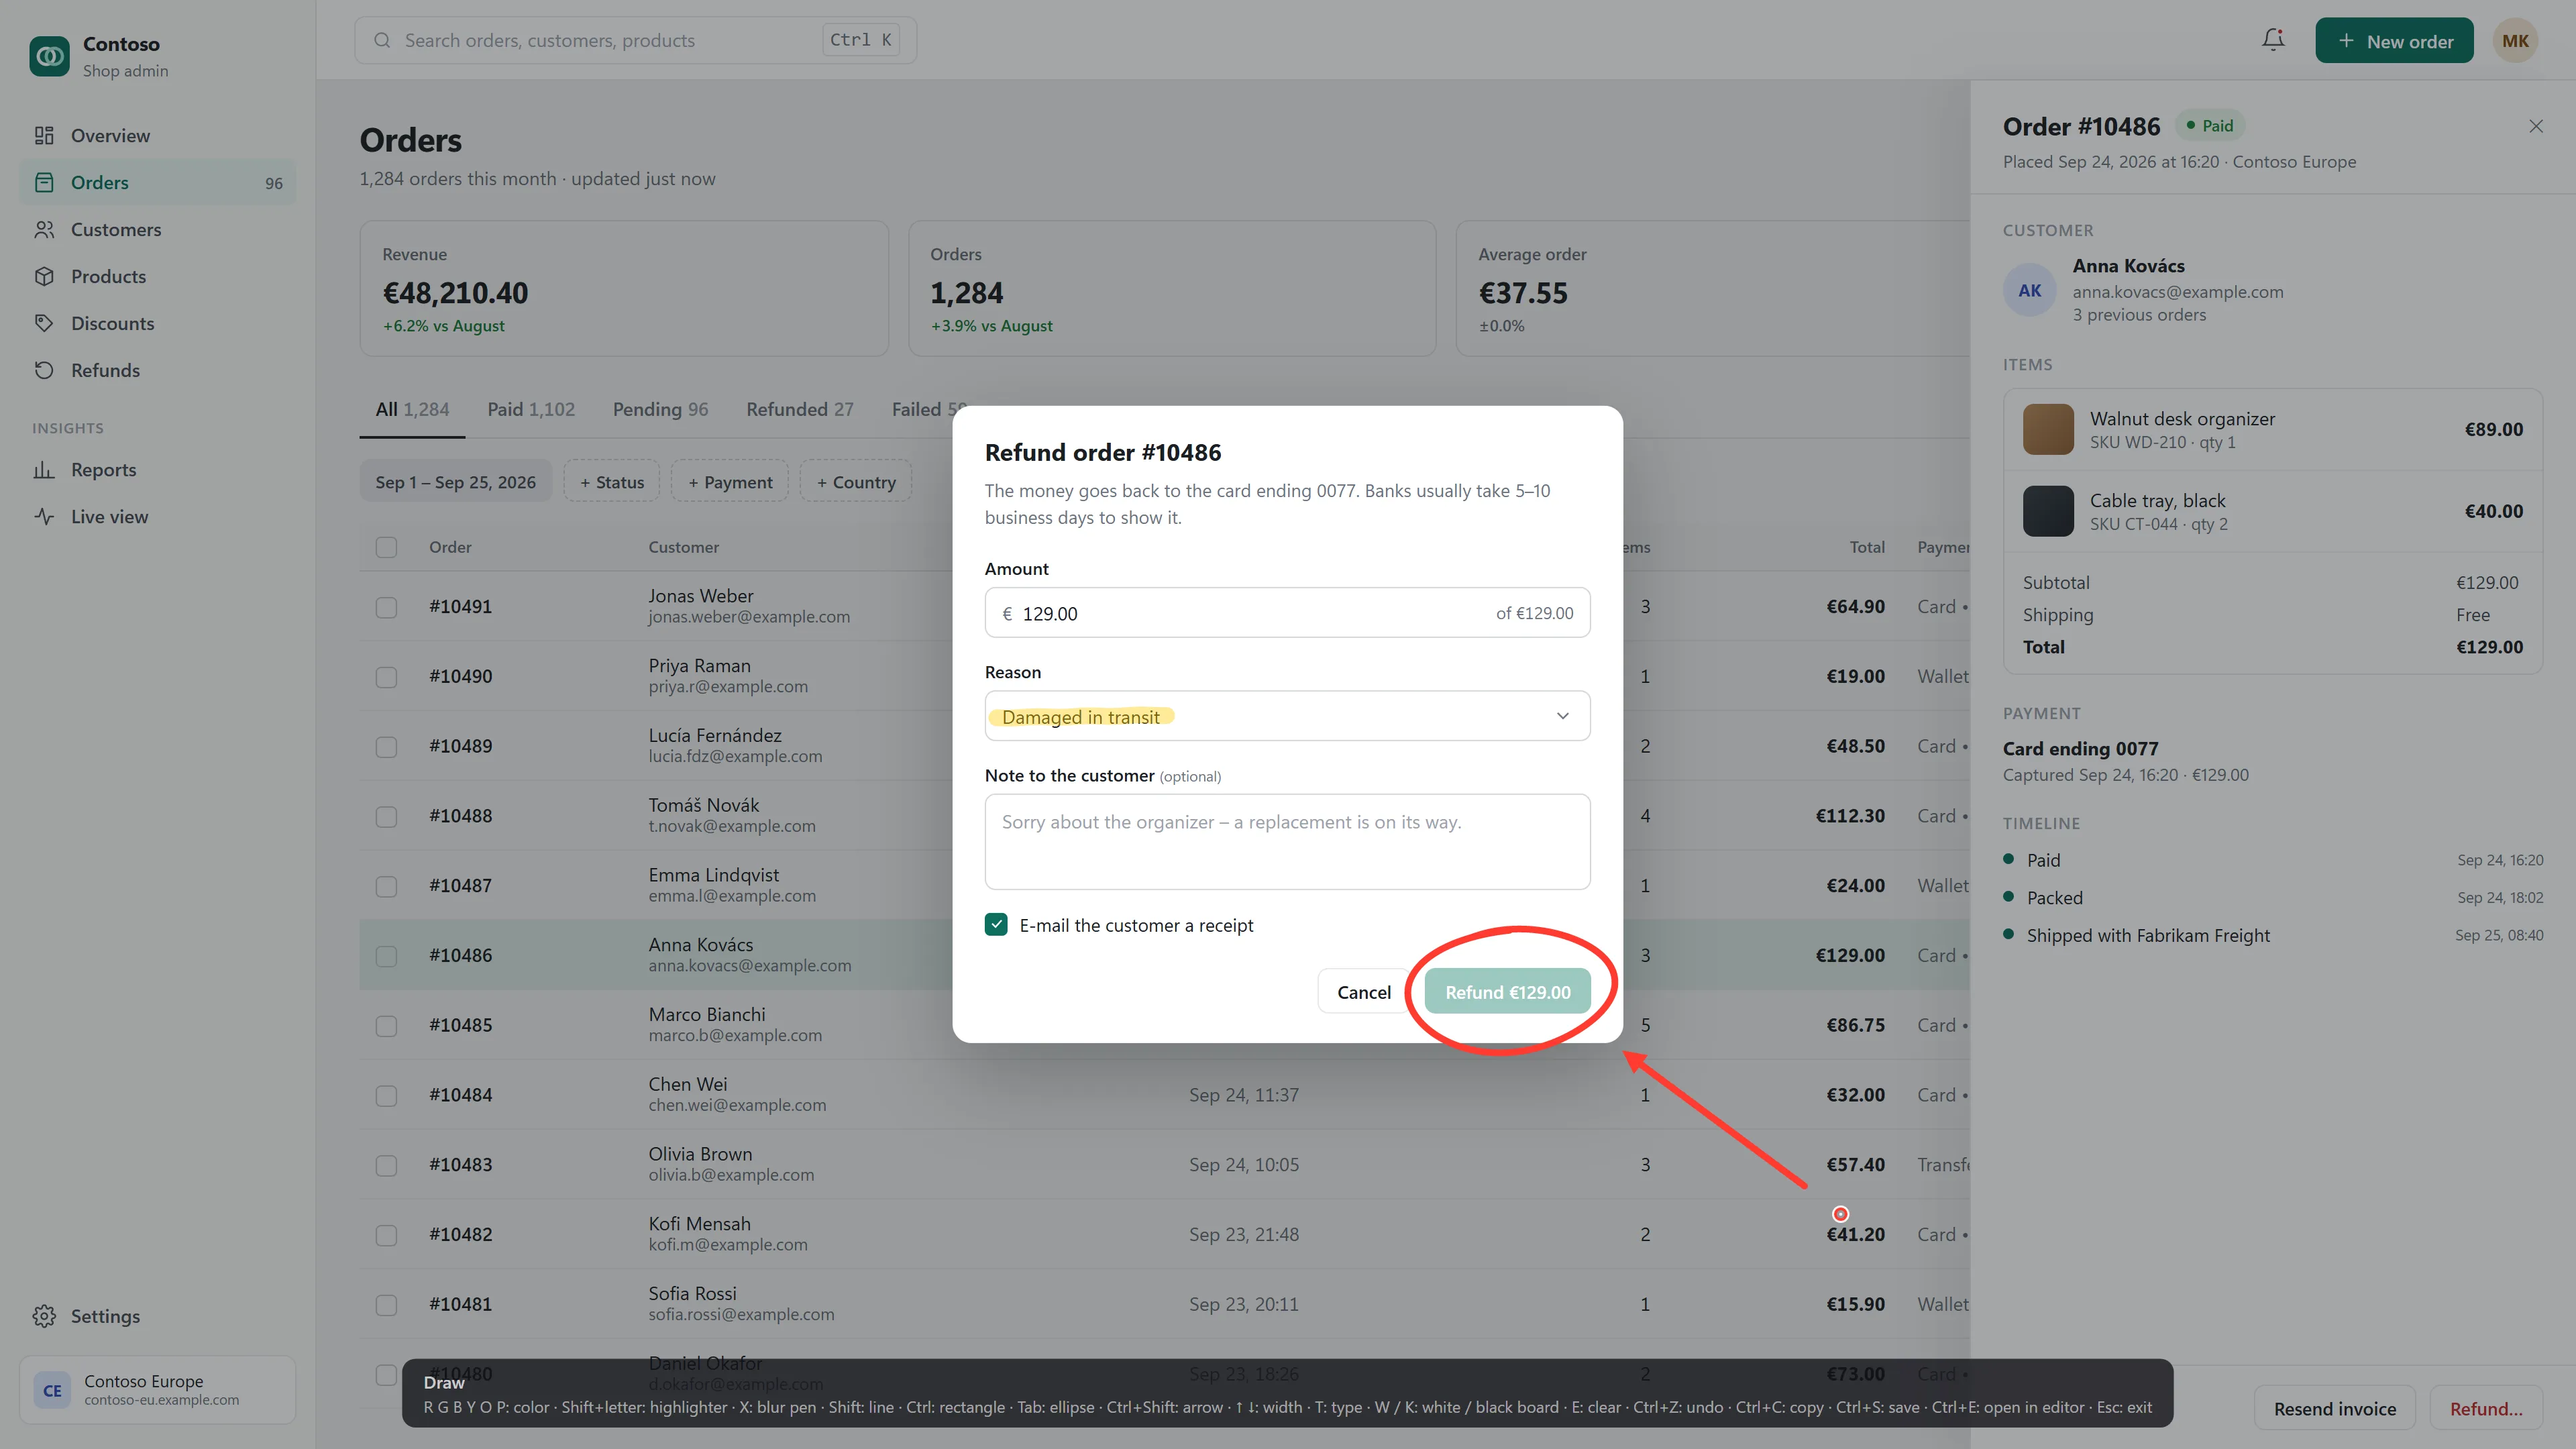This screenshot has width=2576, height=1449.
Task: Click the MK user avatar
Action: point(2515,41)
